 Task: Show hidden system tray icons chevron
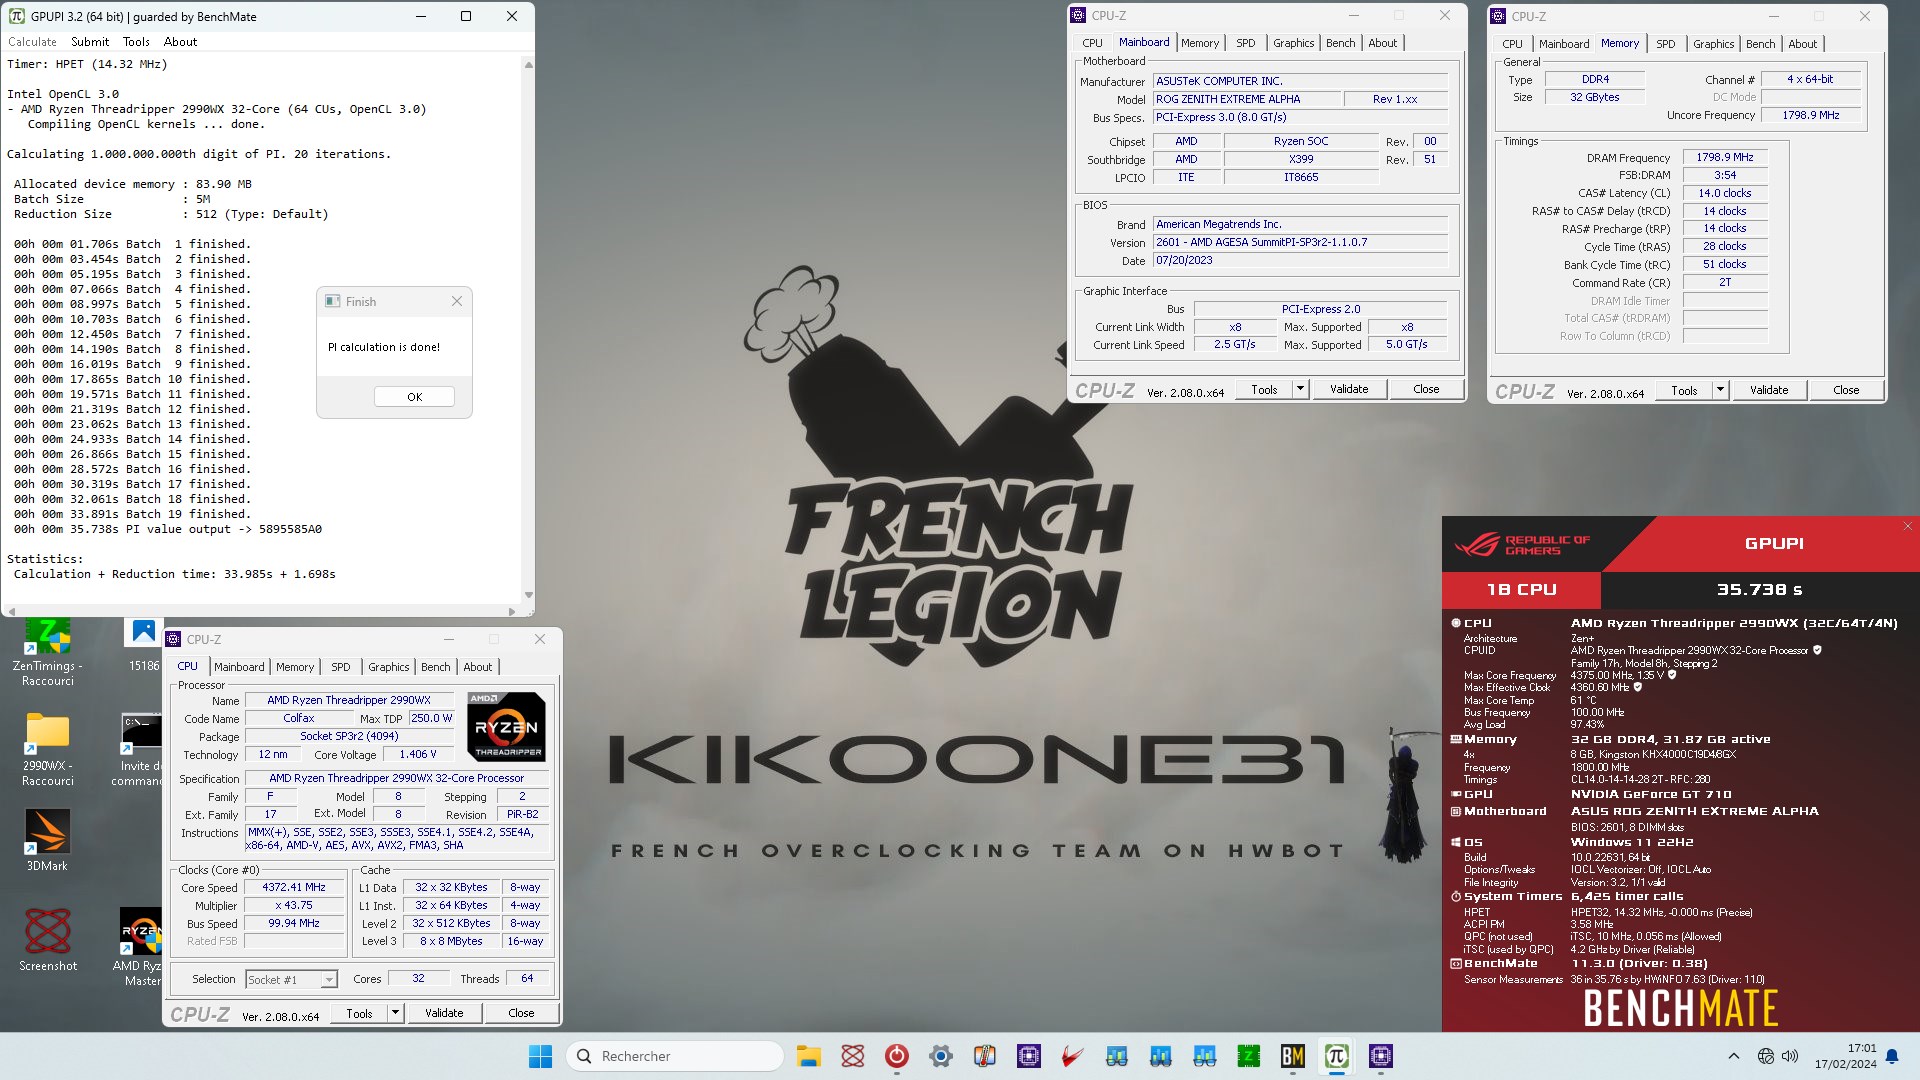pos(1734,1056)
